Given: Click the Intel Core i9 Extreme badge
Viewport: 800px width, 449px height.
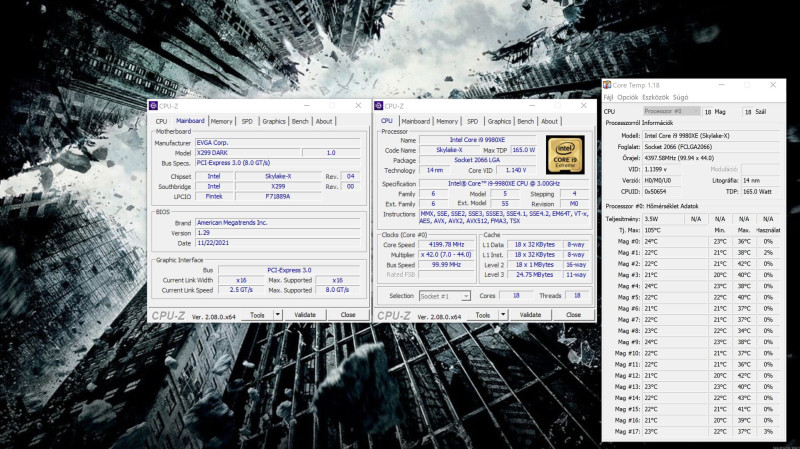Looking at the screenshot, I should click(565, 155).
